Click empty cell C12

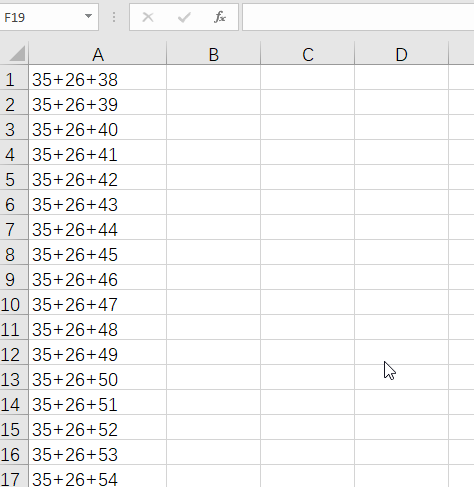tap(307, 352)
